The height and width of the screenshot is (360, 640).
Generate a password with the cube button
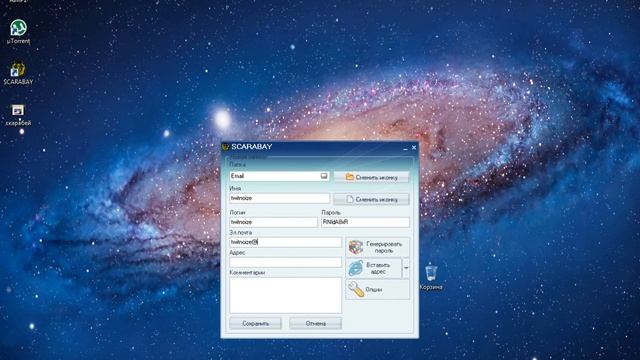coord(378,247)
